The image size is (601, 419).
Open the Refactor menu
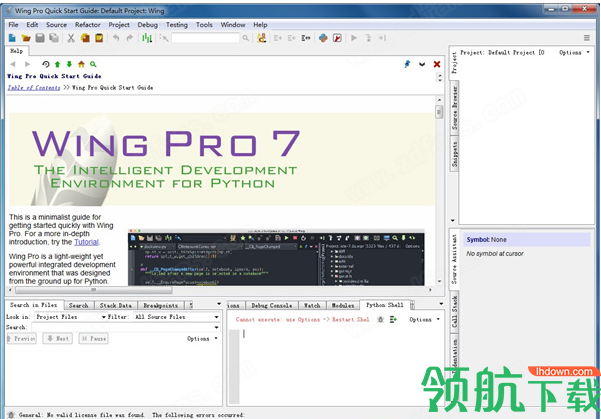pyautogui.click(x=88, y=25)
